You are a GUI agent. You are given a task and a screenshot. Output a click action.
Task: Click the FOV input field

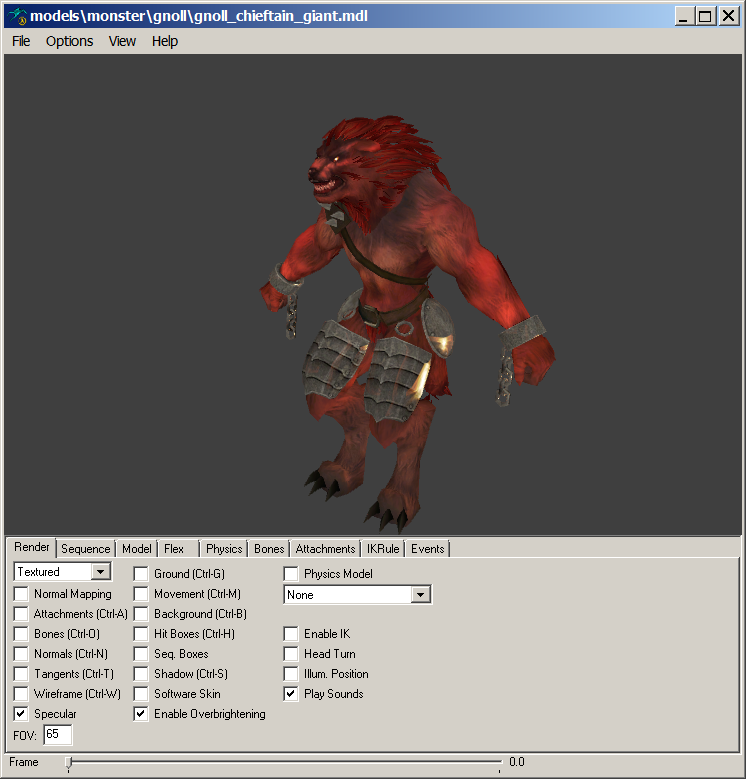(x=57, y=735)
